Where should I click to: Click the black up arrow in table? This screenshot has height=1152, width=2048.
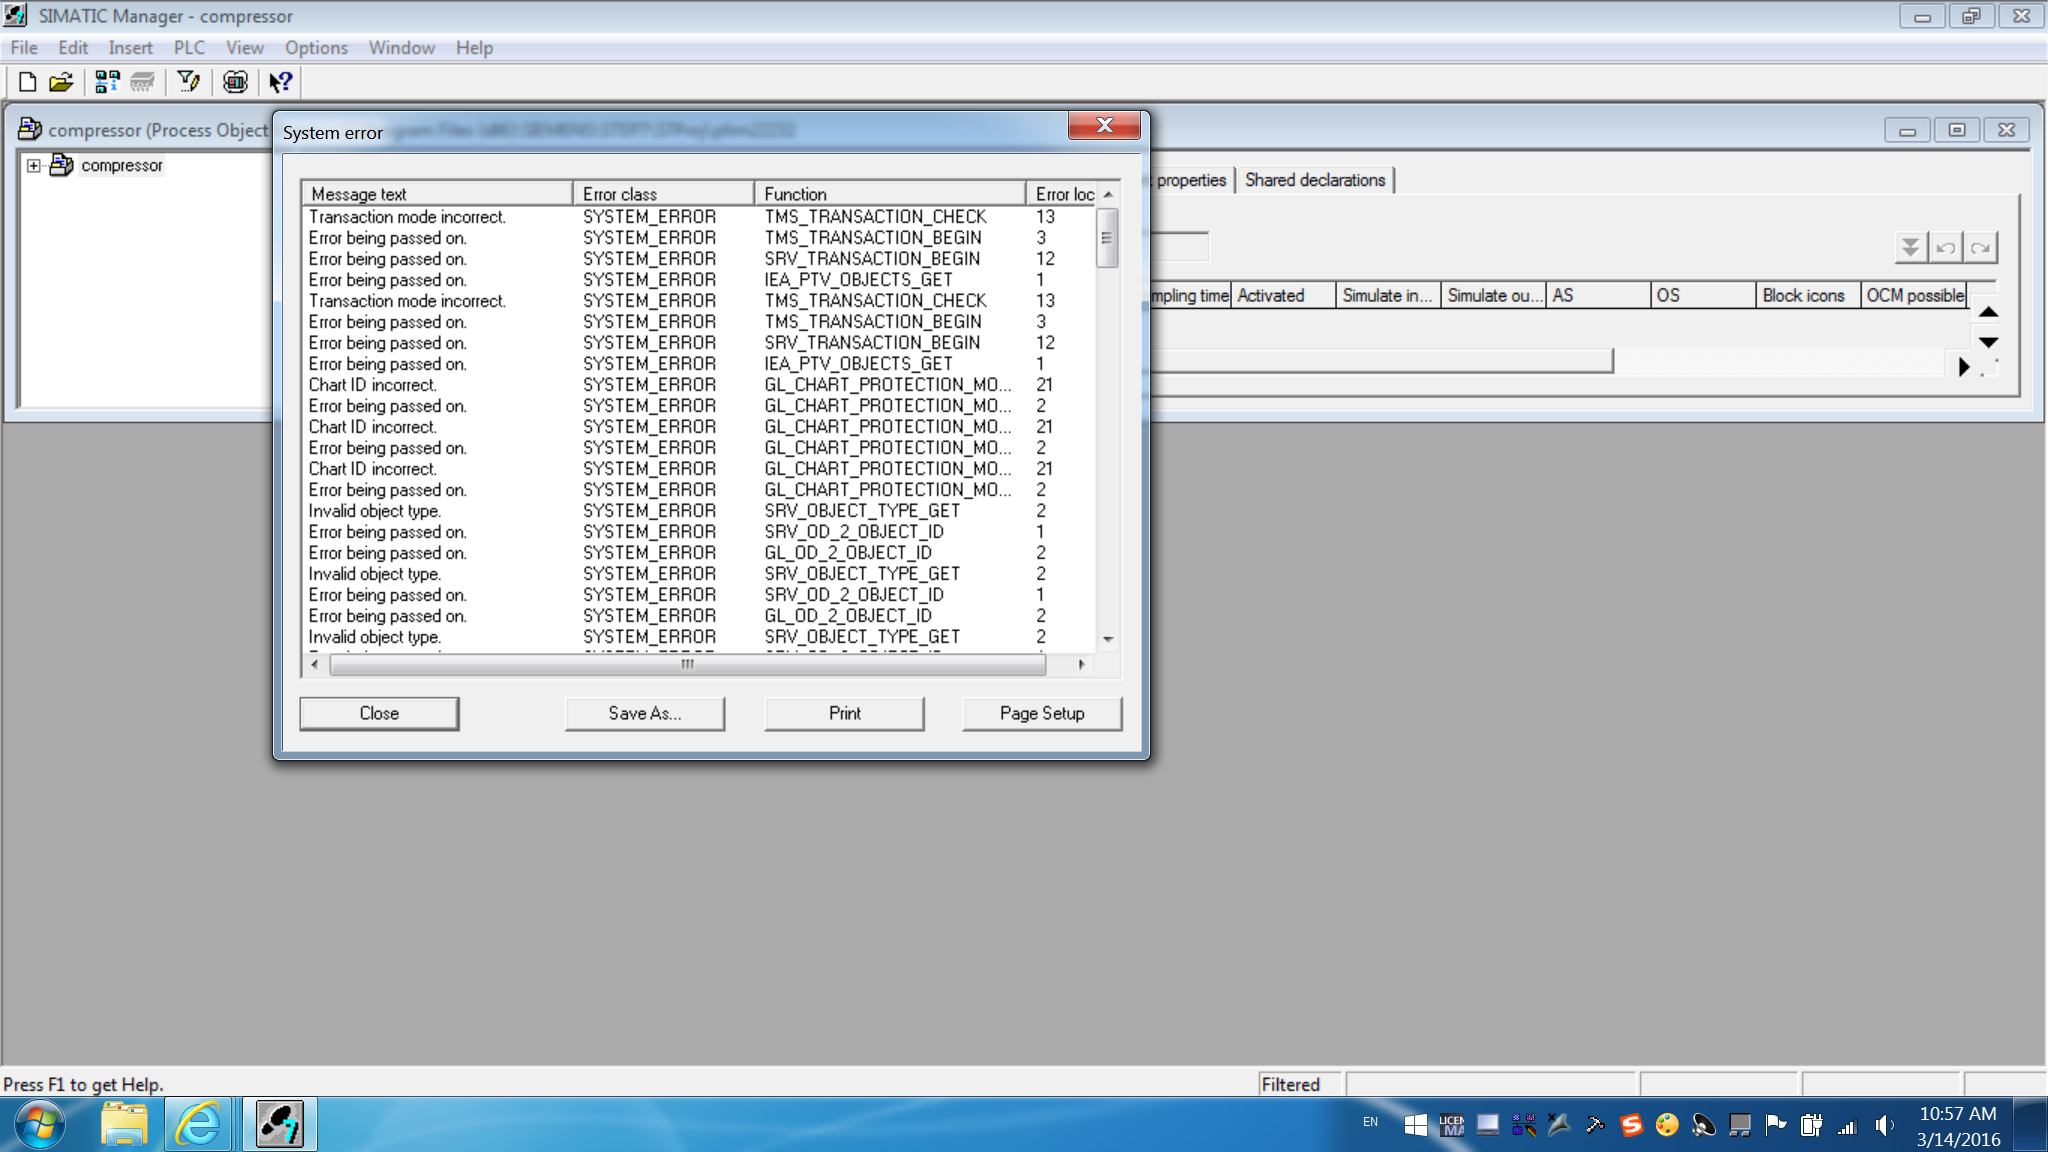[1988, 312]
